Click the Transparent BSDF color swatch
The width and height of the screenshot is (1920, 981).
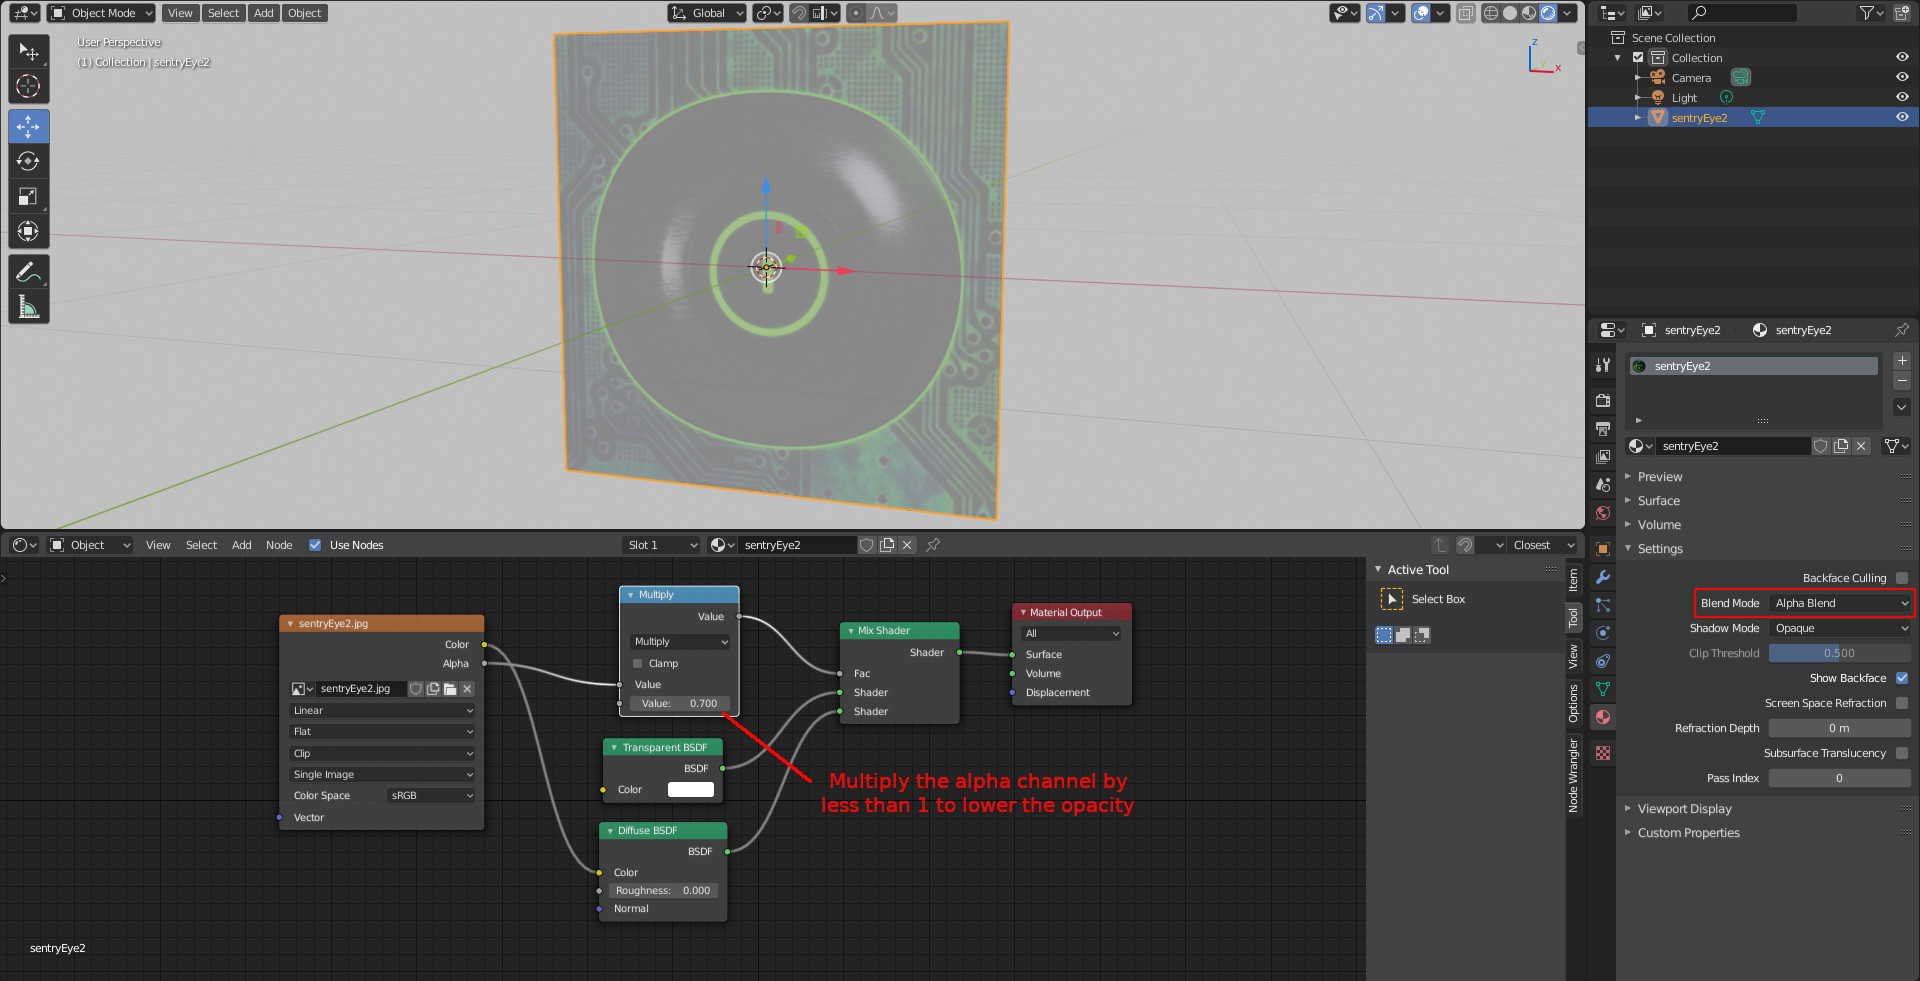[x=690, y=789]
